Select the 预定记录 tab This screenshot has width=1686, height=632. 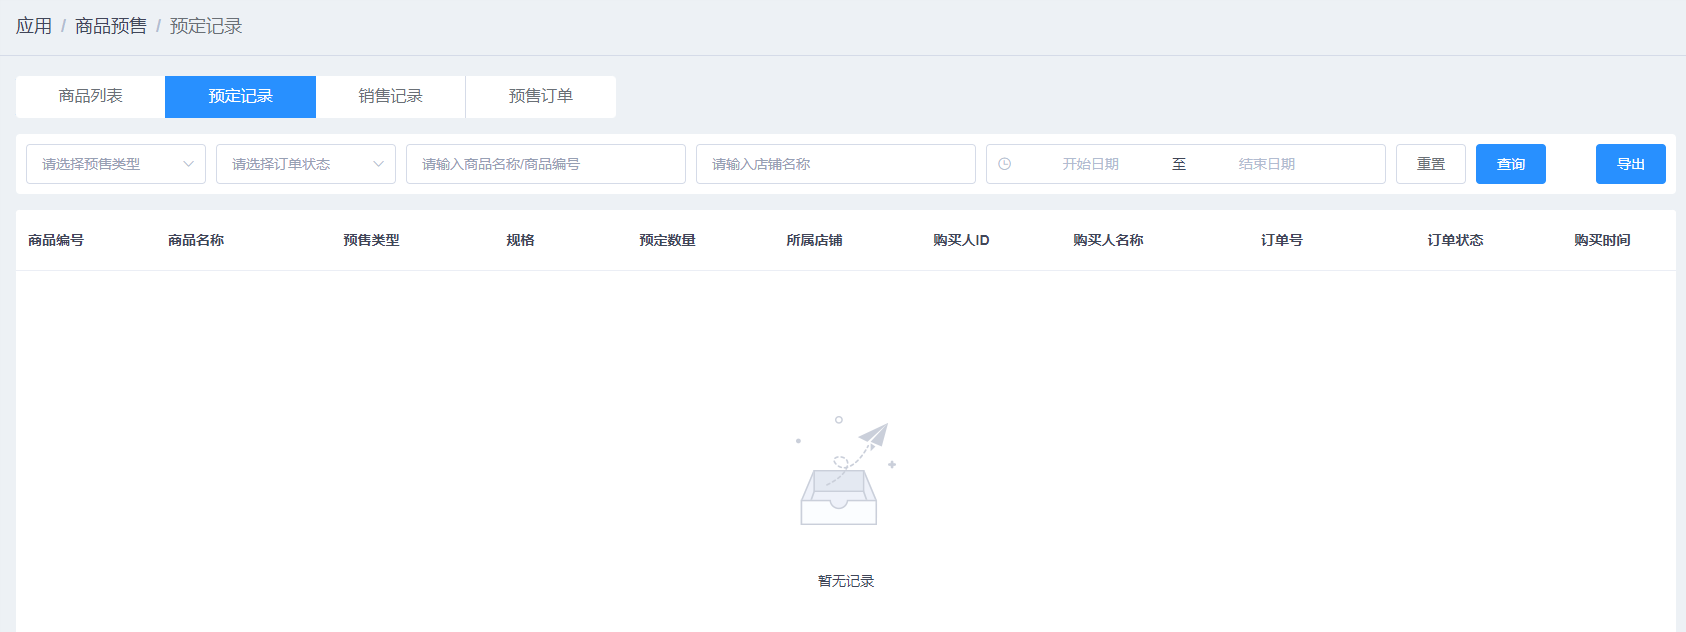[x=240, y=96]
